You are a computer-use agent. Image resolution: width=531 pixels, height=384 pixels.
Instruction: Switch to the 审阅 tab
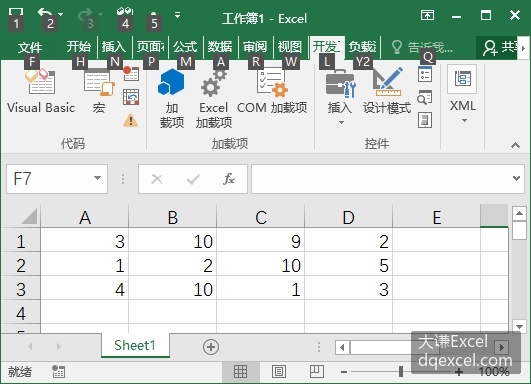[255, 47]
